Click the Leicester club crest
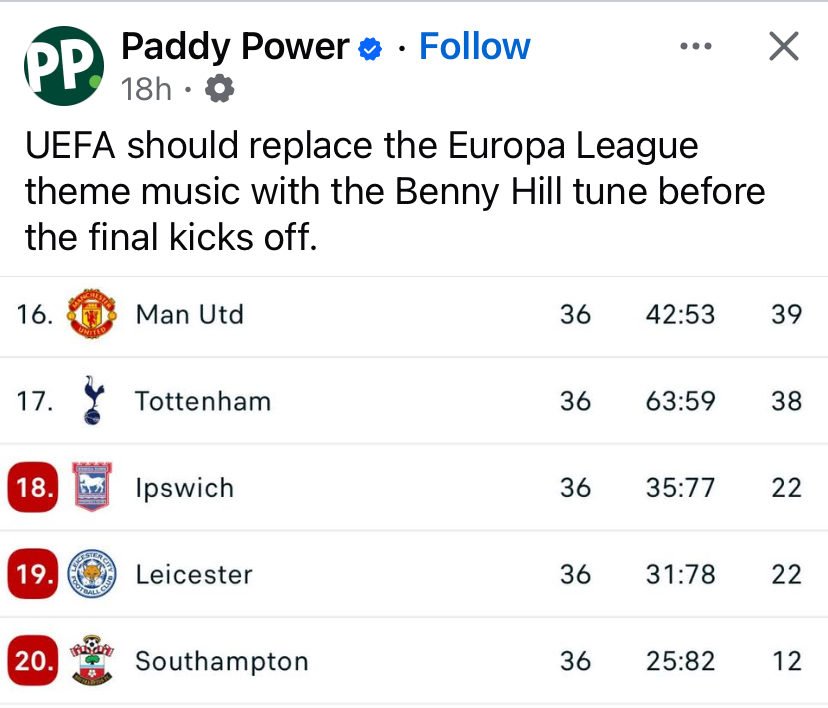The image size is (828, 708). pos(92,575)
